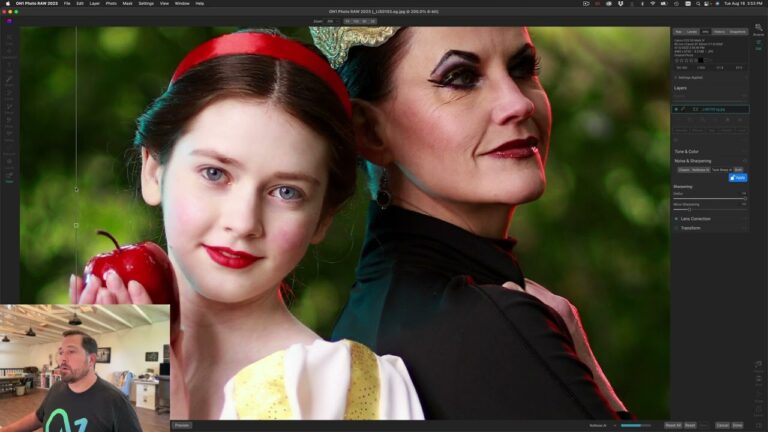Select the Crop tool in left toolbar
The width and height of the screenshot is (768, 432).
click(9, 38)
